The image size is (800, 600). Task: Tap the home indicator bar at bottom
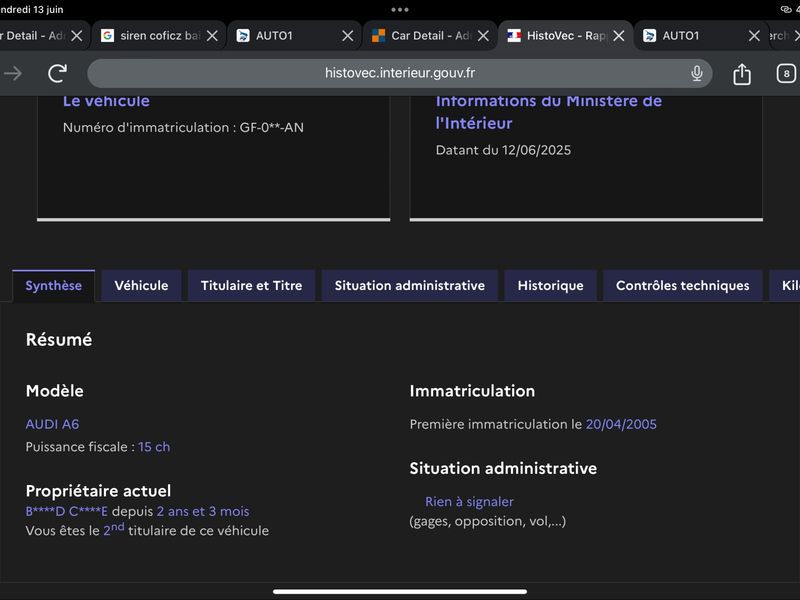click(x=400, y=592)
